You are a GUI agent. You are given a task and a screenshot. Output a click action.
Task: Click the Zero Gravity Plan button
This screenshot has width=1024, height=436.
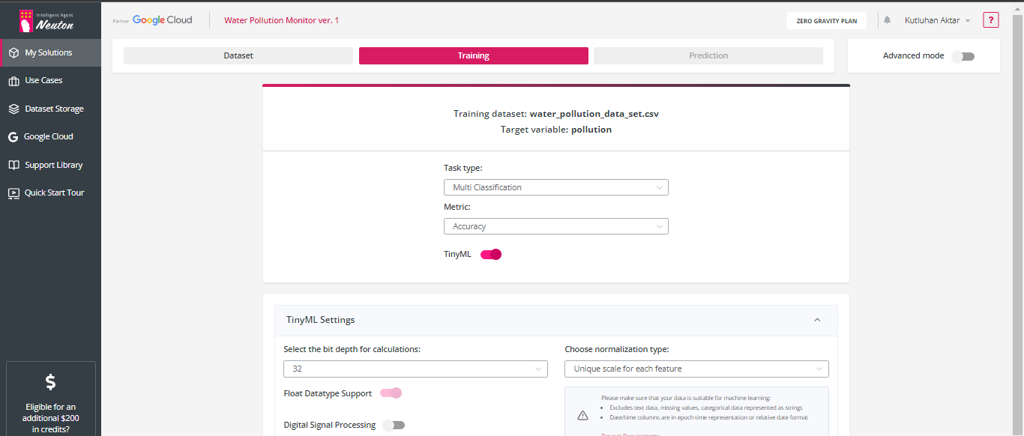coord(826,20)
